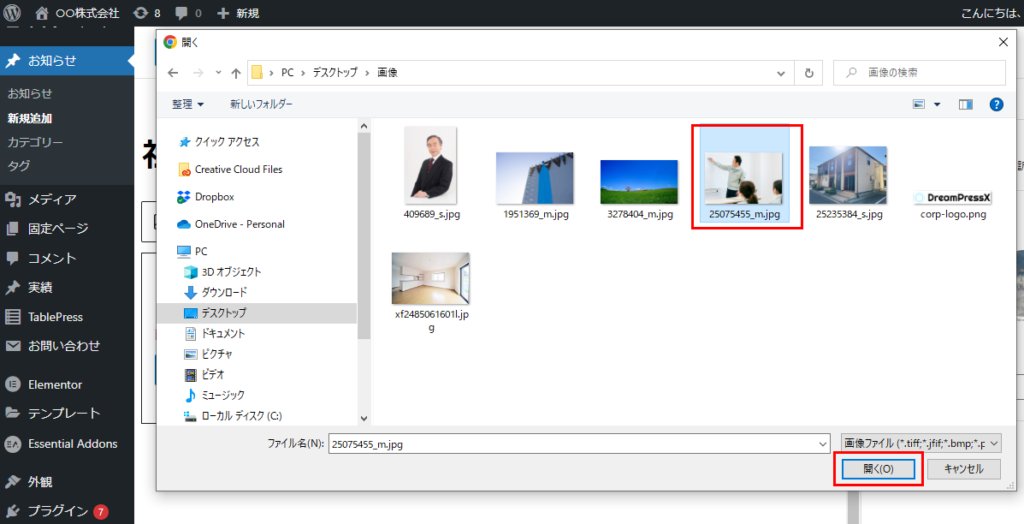The width and height of the screenshot is (1024, 524).
Task: Toggle the preview pane icon
Action: coord(965,104)
